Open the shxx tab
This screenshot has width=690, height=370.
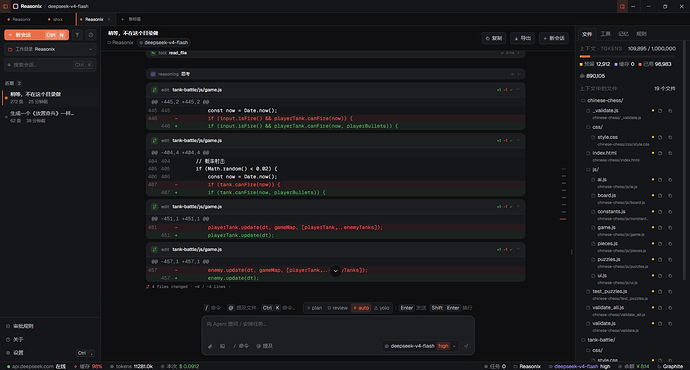[x=55, y=19]
